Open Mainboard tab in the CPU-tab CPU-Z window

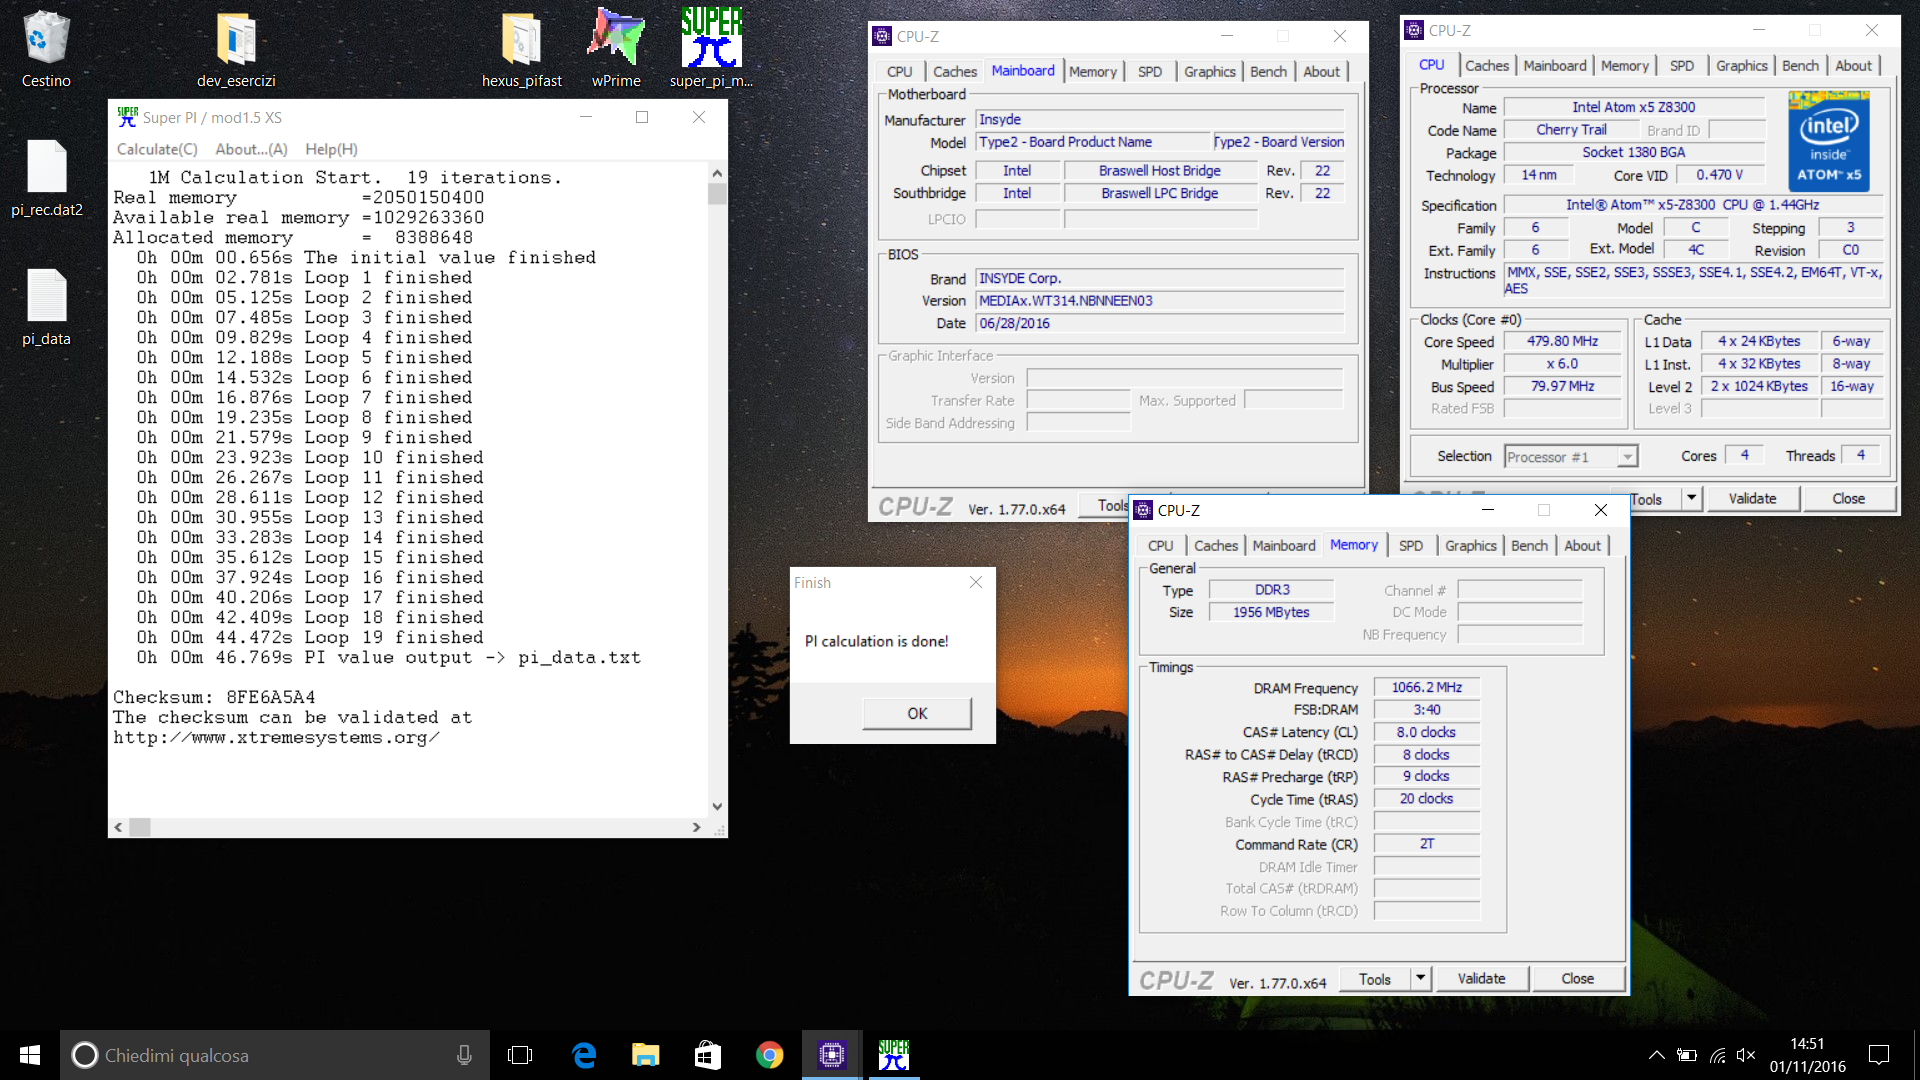tap(1555, 66)
